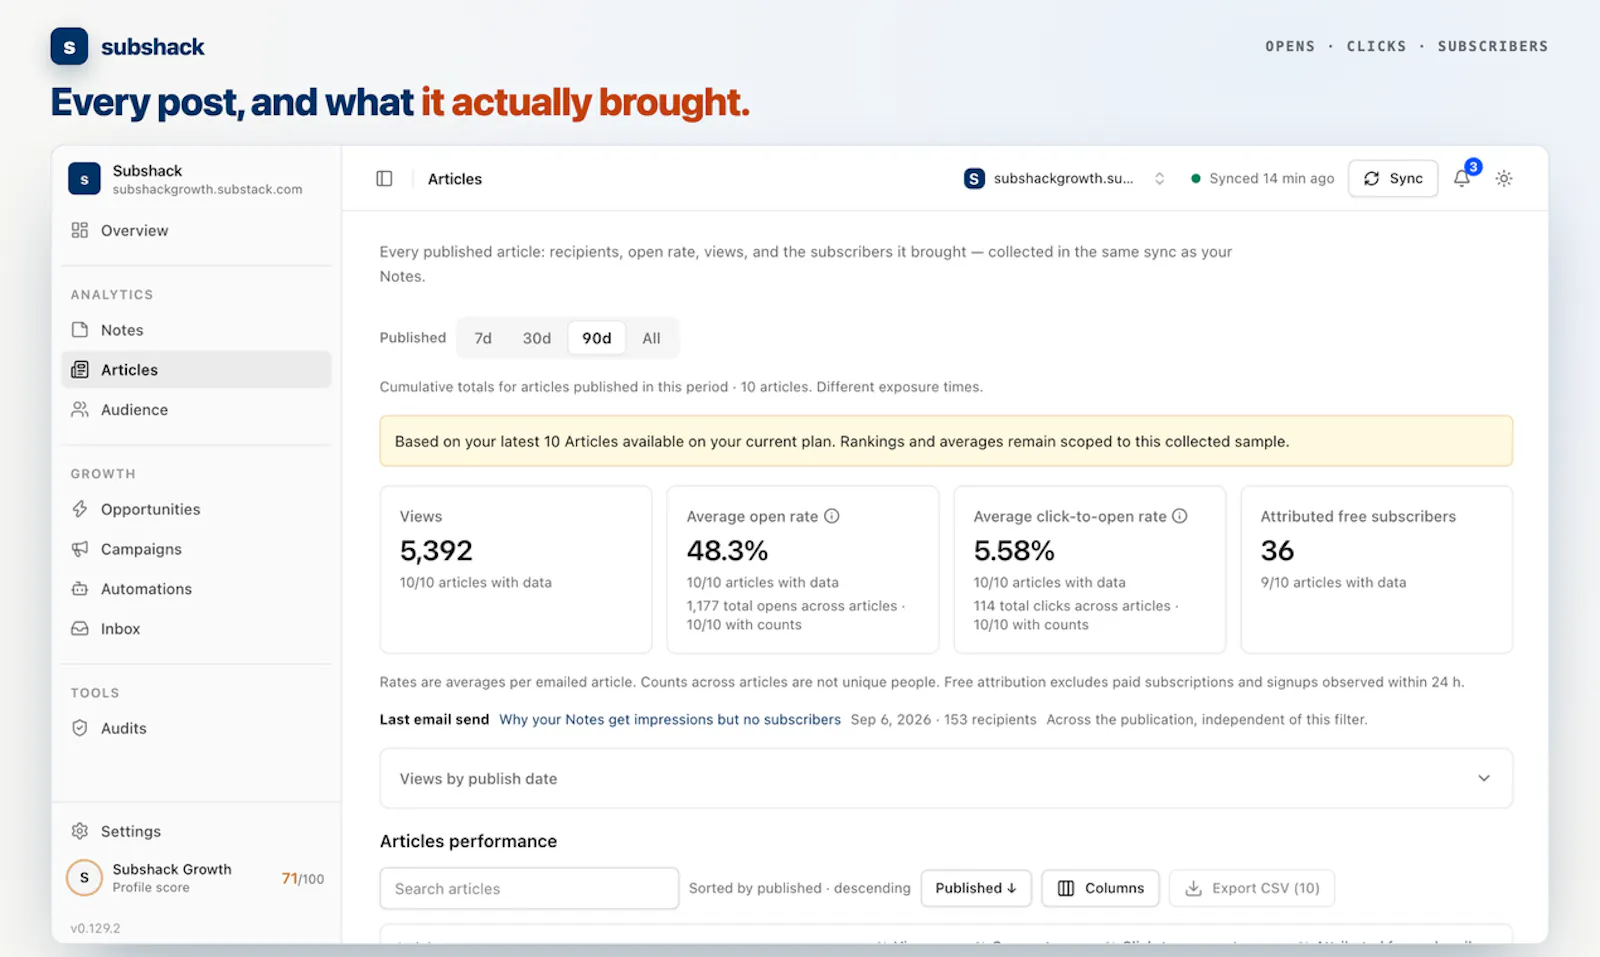Click the info icon beside Average open rate

click(832, 516)
